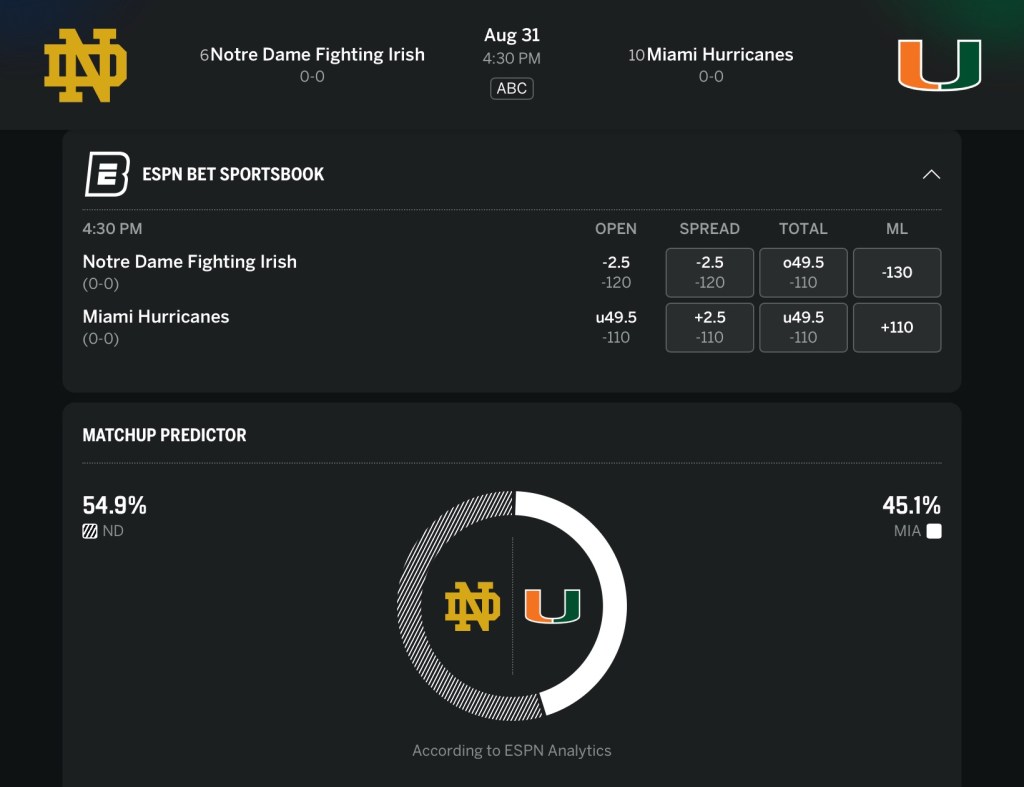Click the ESPN BET SPORTSBOOK title
This screenshot has width=1024, height=787.
tap(233, 174)
